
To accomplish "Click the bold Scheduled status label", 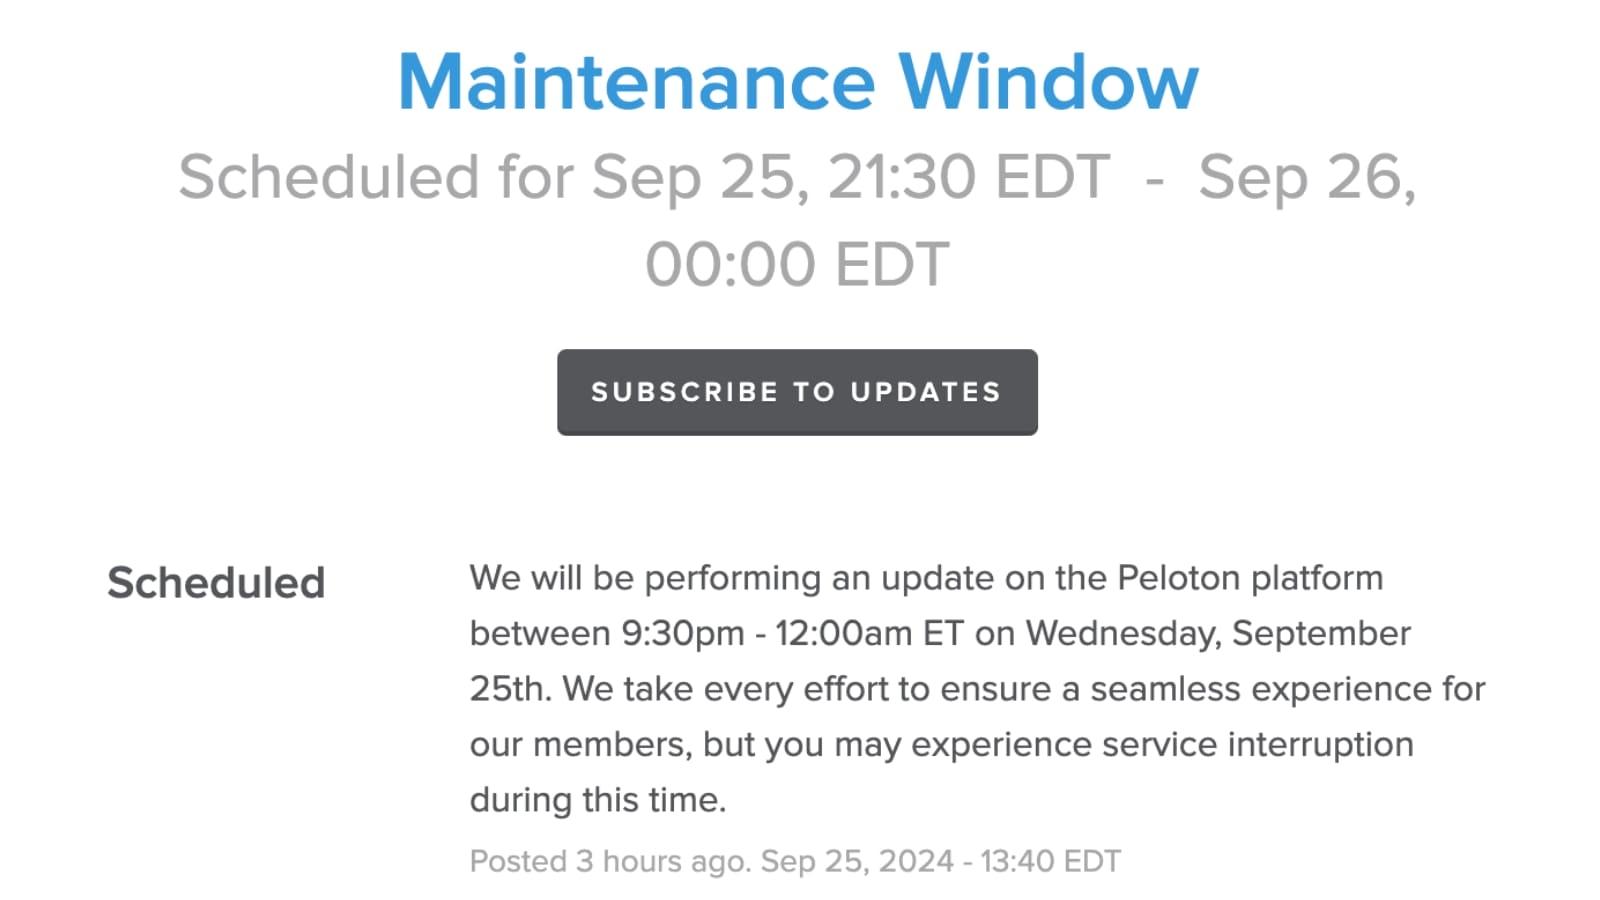I will coord(216,583).
